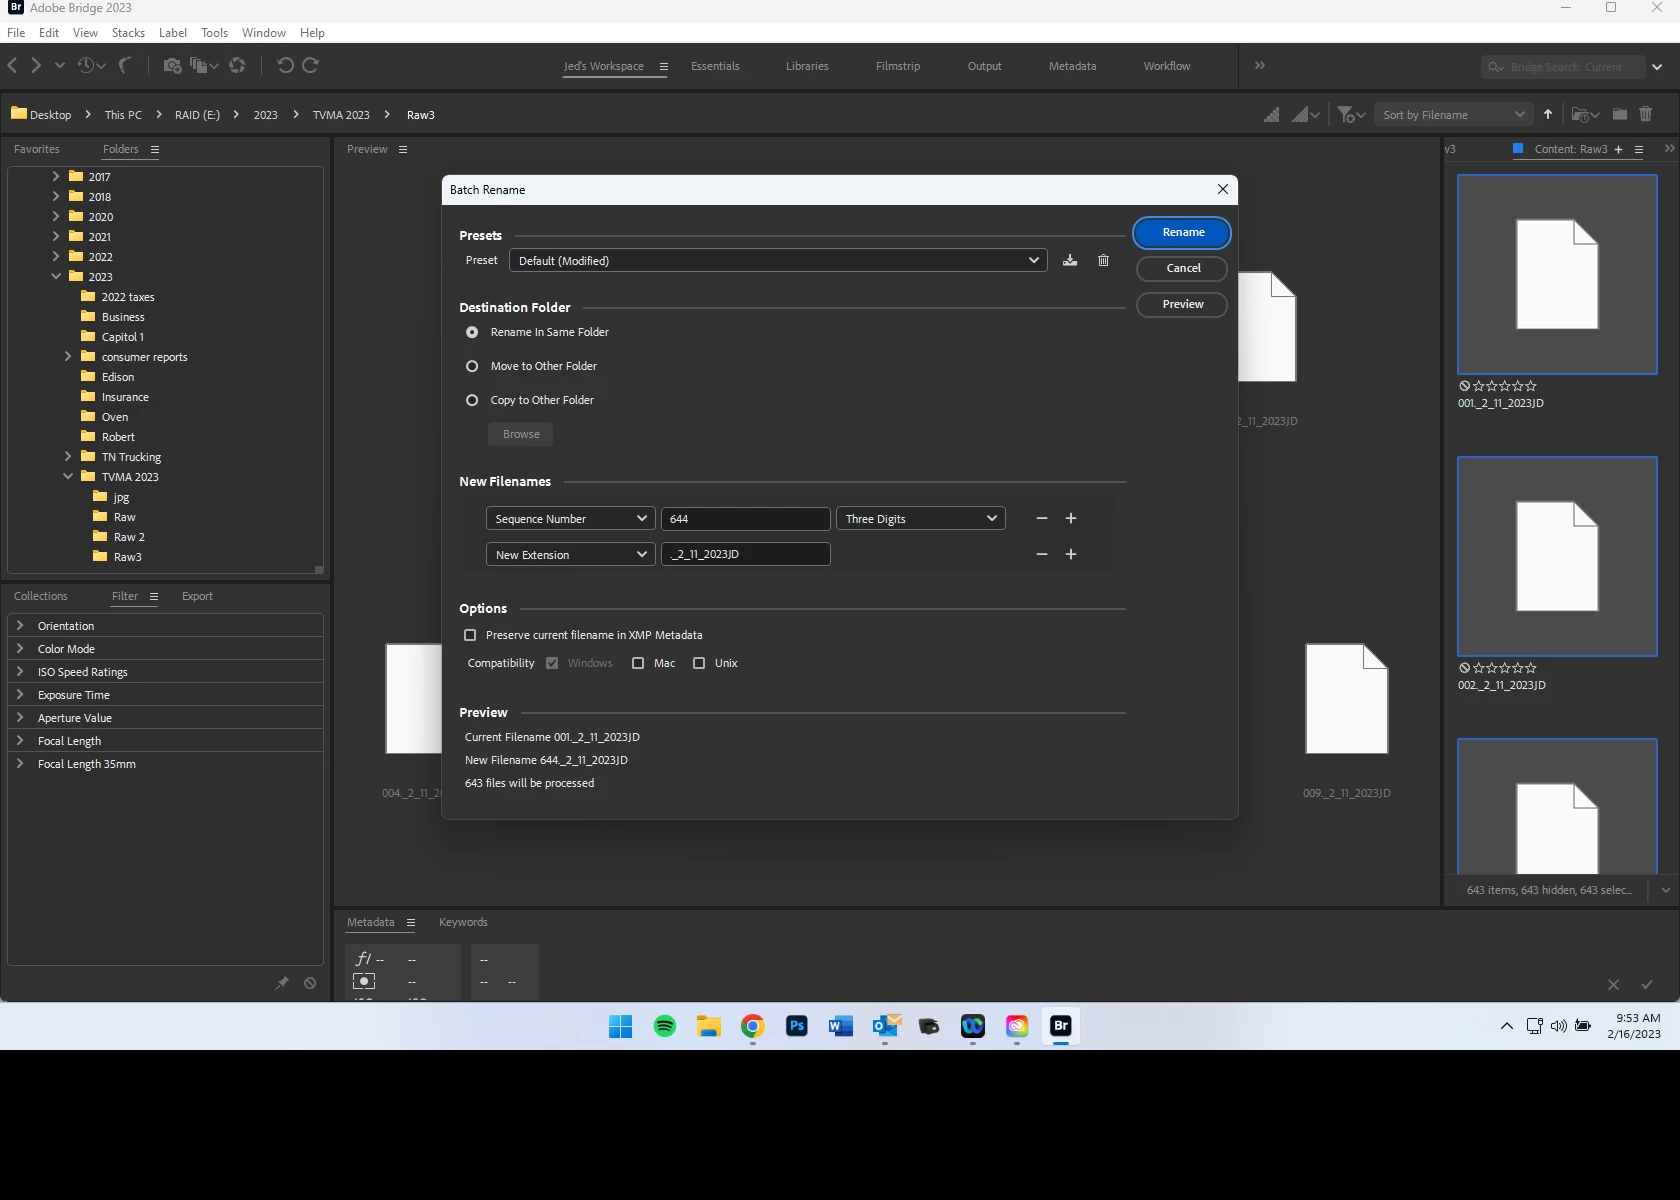Select Copy to Other Folder option
This screenshot has width=1680, height=1200.
pos(472,400)
